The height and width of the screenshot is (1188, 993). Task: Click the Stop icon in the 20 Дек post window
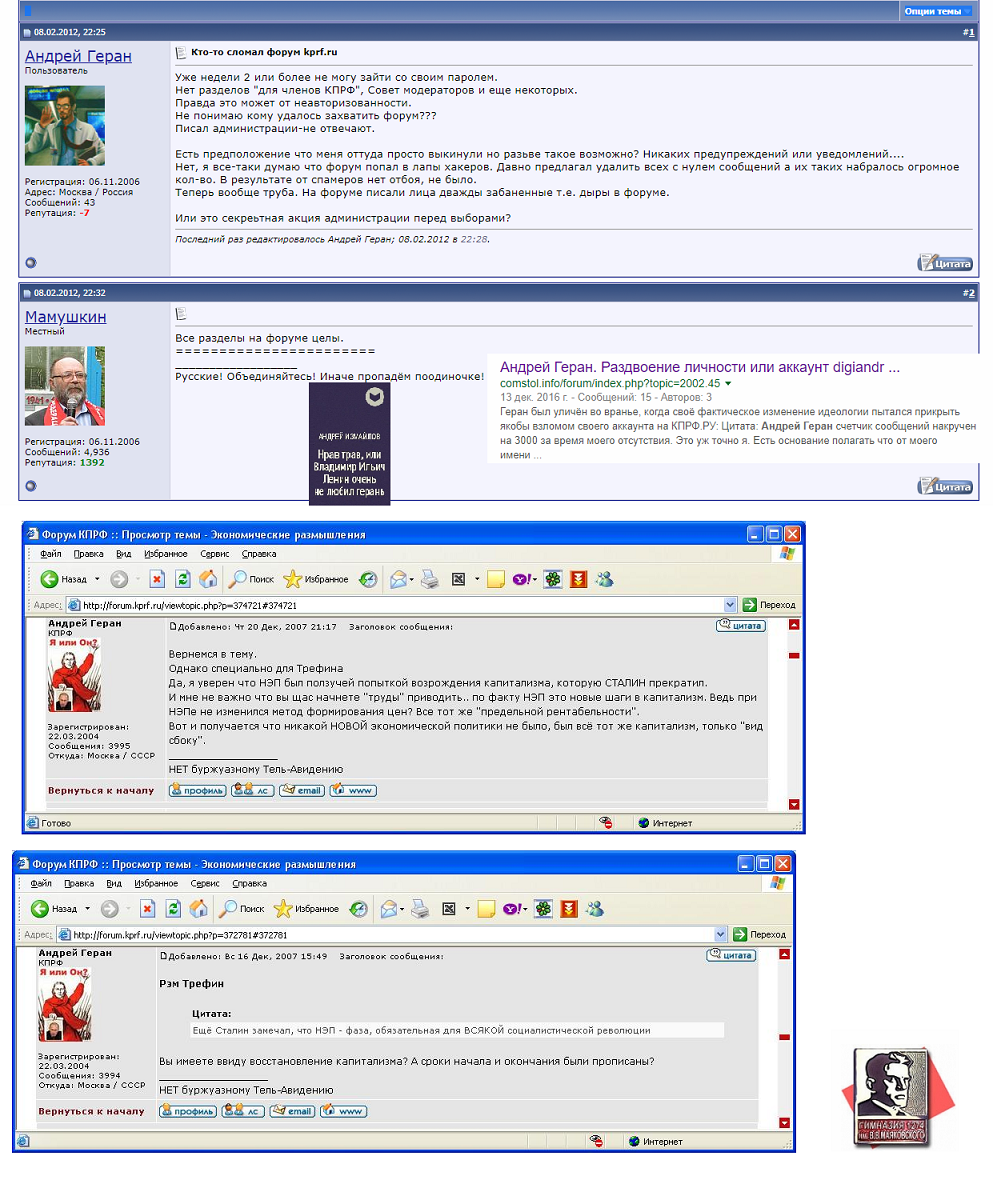(157, 580)
